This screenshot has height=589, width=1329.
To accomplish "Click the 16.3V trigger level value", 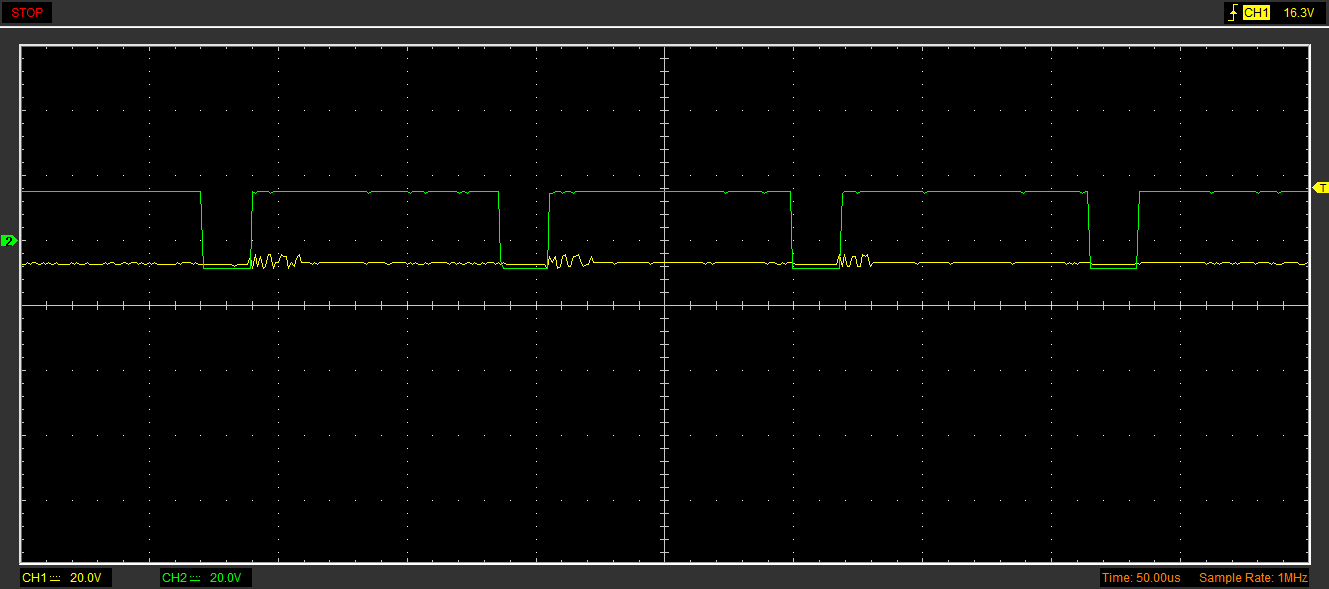I will click(1298, 13).
